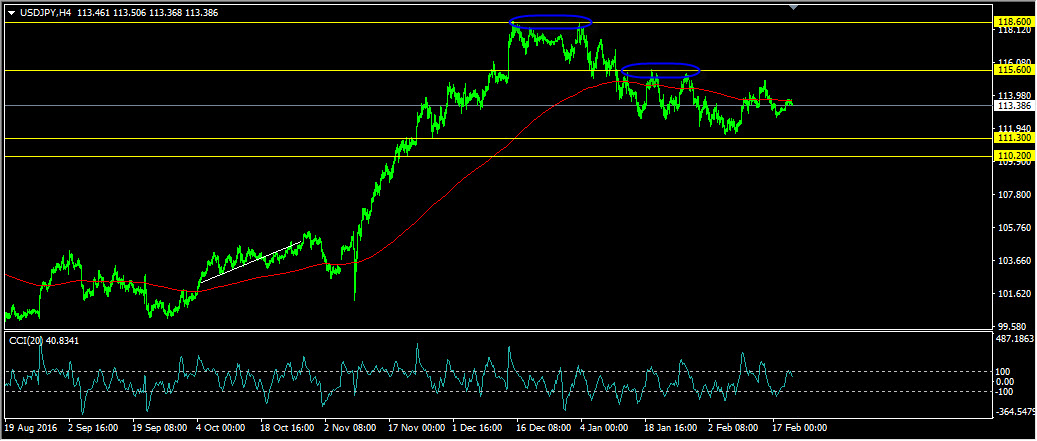The height and width of the screenshot is (441, 1037).
Task: Select the USDJPY,H4 symbol label
Action: pos(44,13)
